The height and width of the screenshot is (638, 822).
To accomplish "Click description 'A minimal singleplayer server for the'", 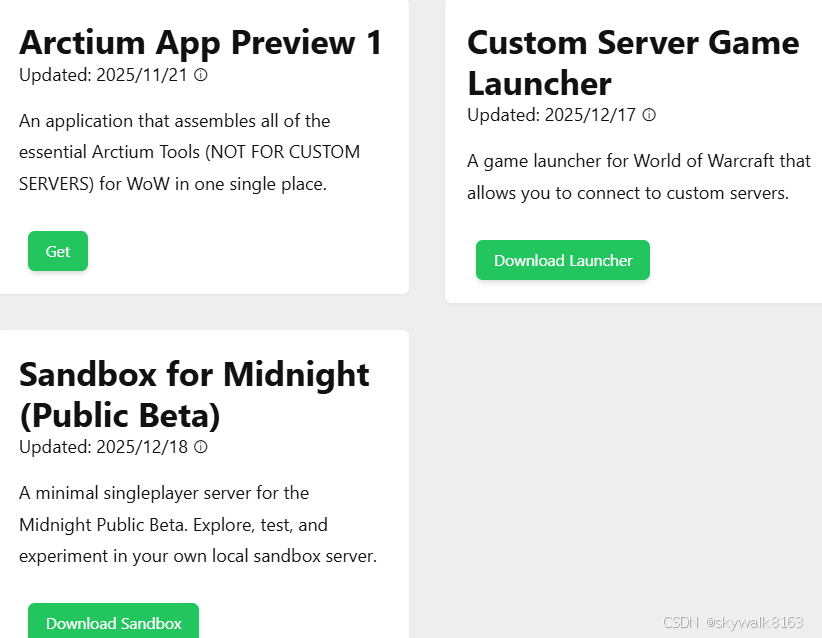I will point(164,493).
